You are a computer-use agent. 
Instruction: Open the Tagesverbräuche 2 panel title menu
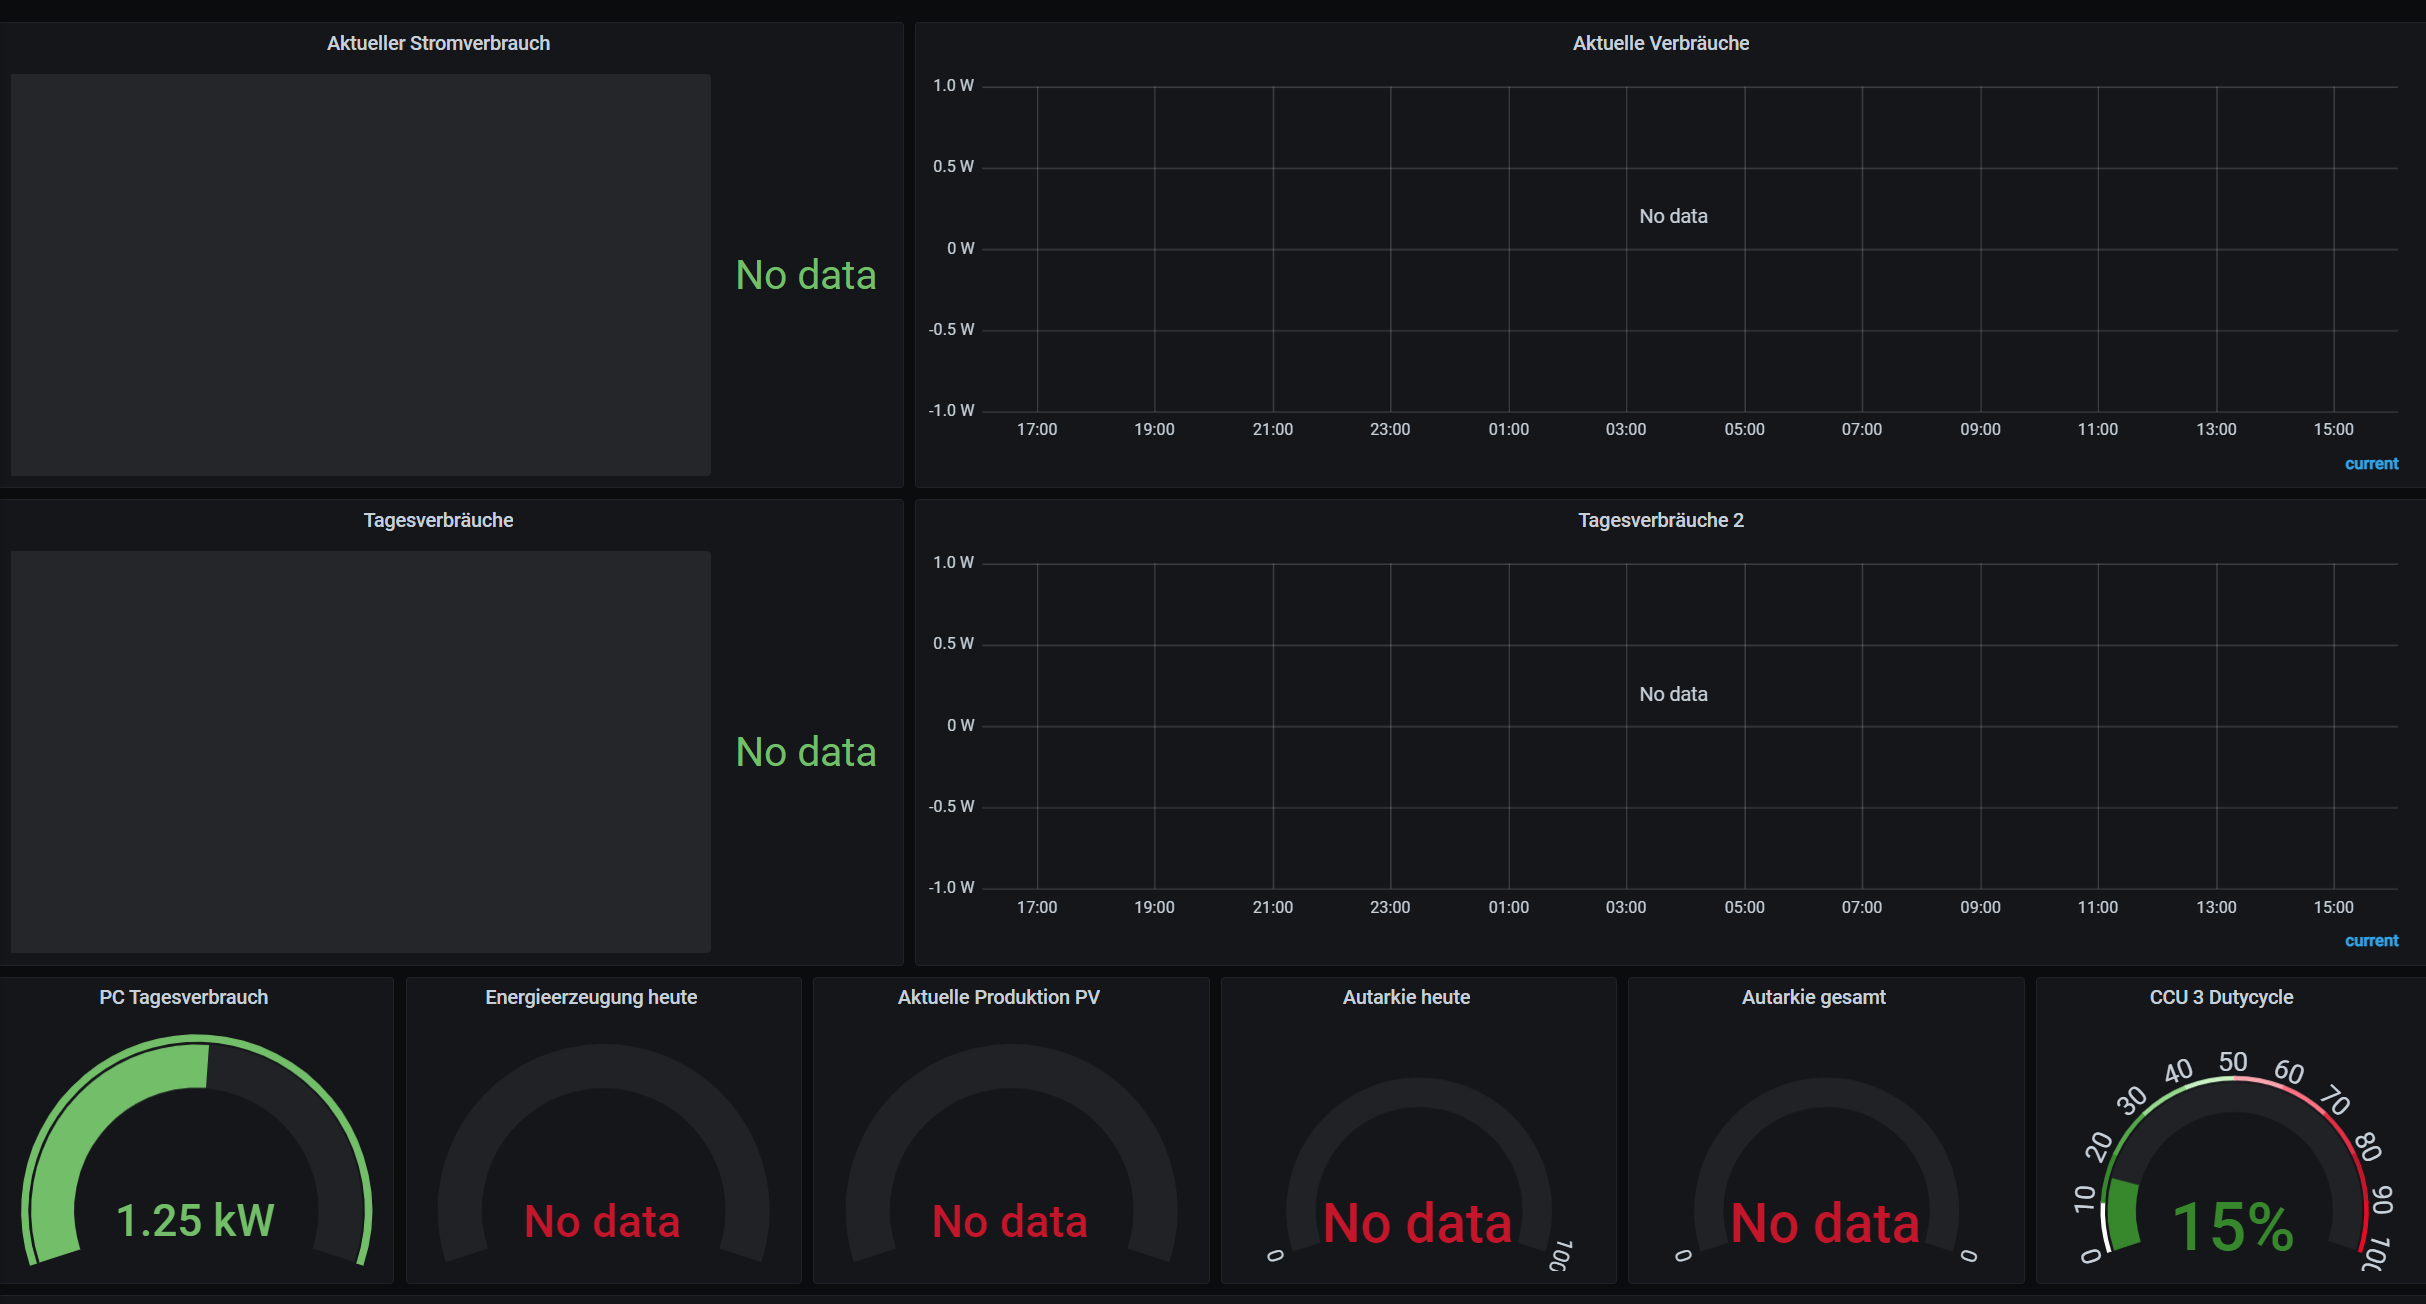1660,520
